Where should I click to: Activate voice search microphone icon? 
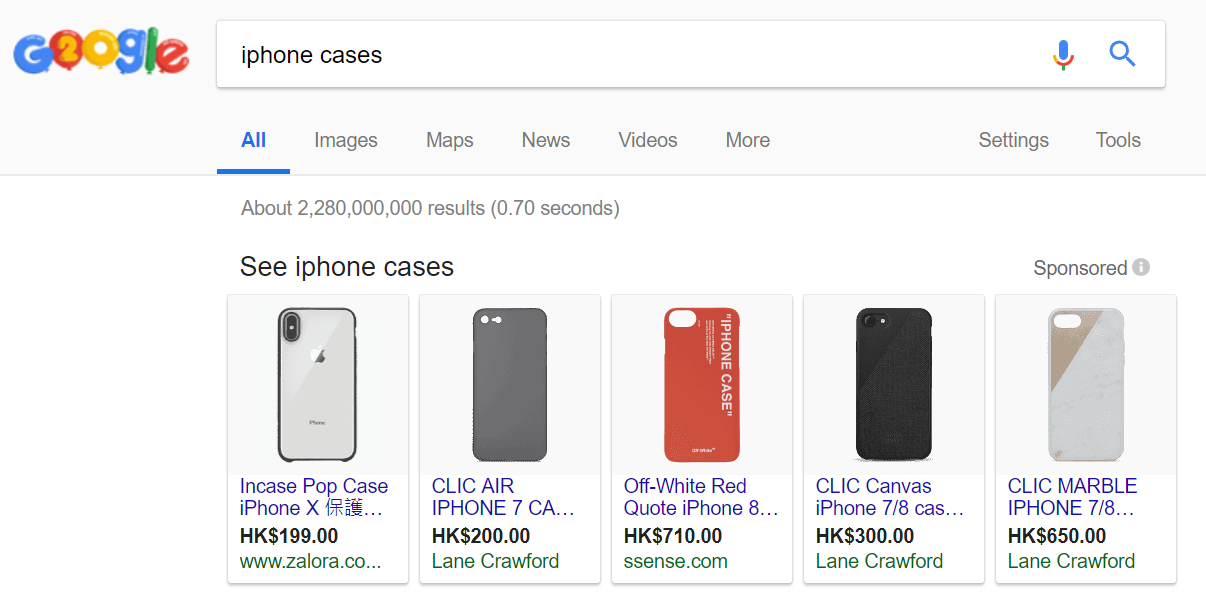1063,54
